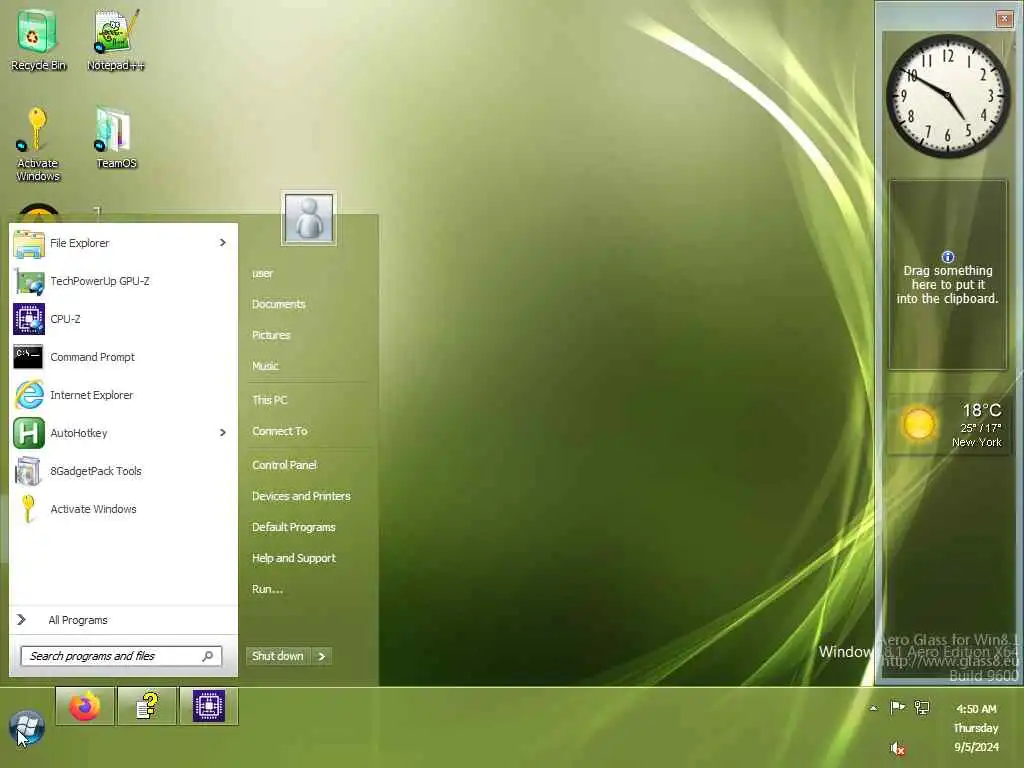Open the TeamOS desktop folder icon
This screenshot has height=768, width=1024.
[x=116, y=138]
